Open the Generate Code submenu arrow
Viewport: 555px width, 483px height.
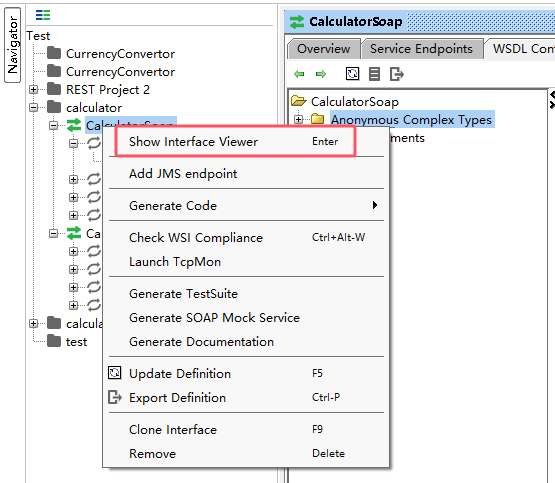click(374, 205)
